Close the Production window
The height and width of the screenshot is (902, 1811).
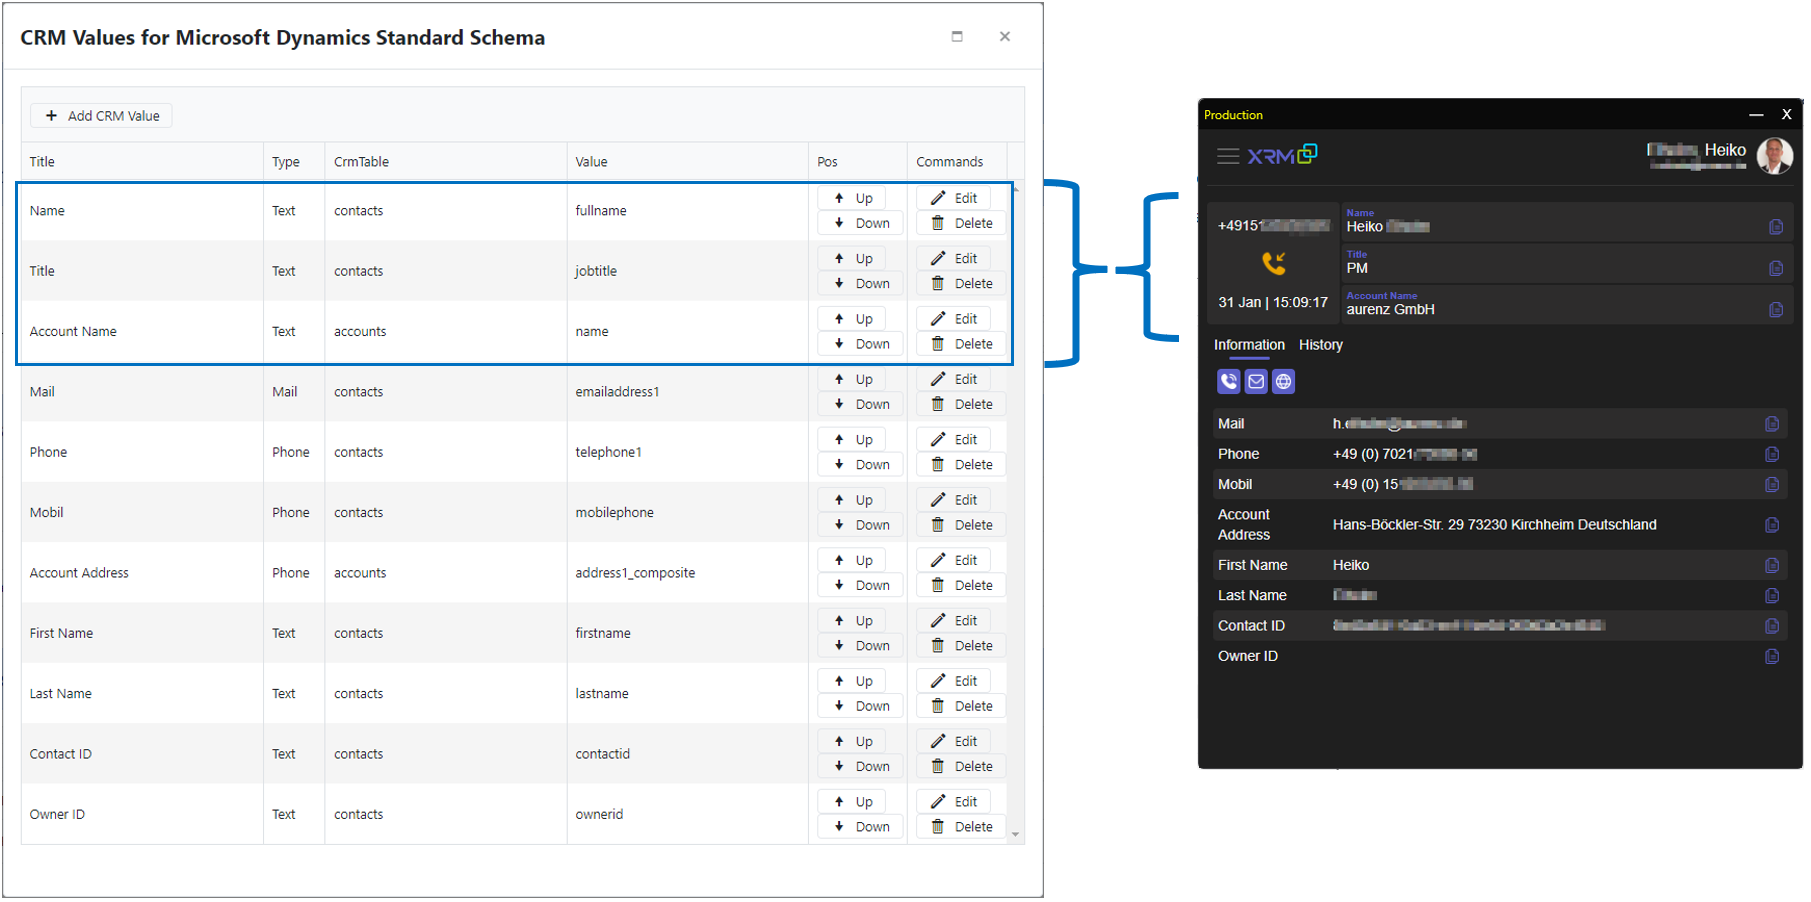point(1786,115)
